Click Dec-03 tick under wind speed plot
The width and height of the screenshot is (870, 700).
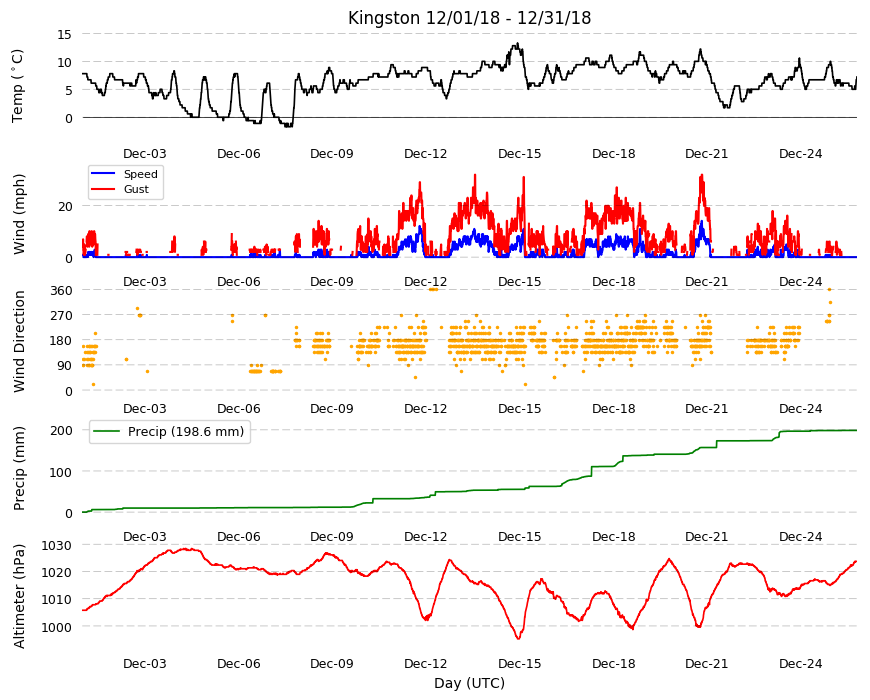[145, 281]
